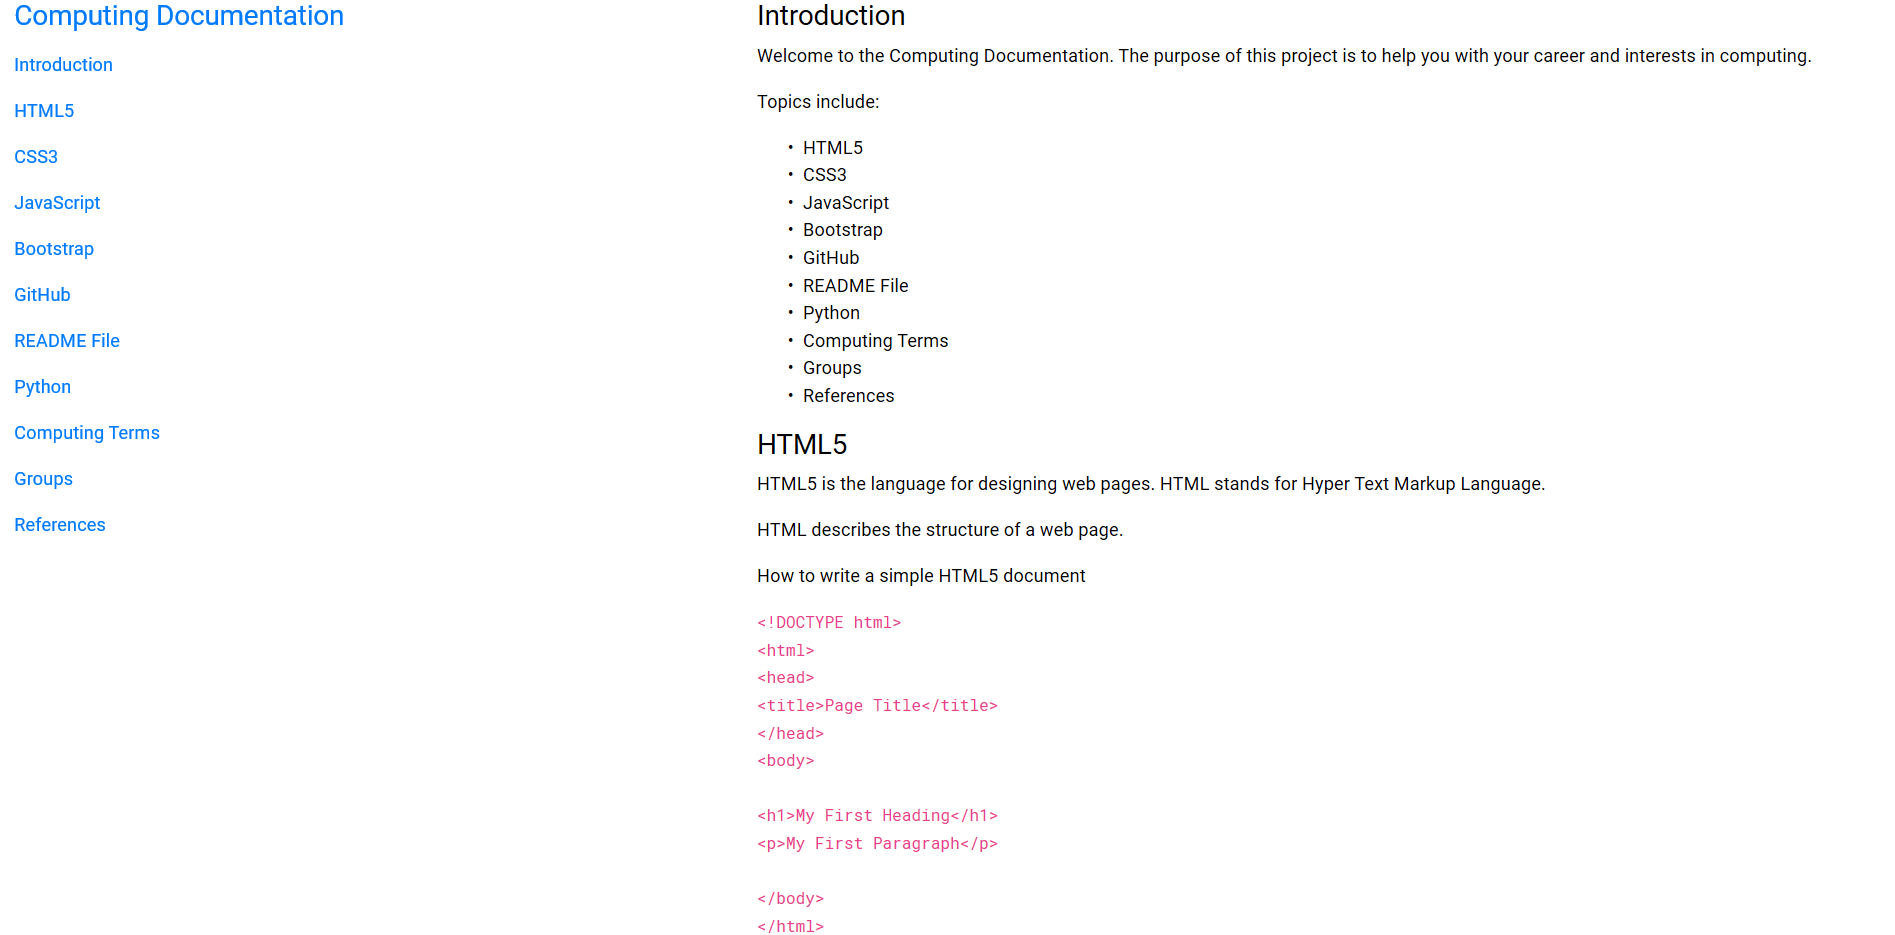Navigate to Python in the sidebar
1895x935 pixels.
tap(42, 387)
